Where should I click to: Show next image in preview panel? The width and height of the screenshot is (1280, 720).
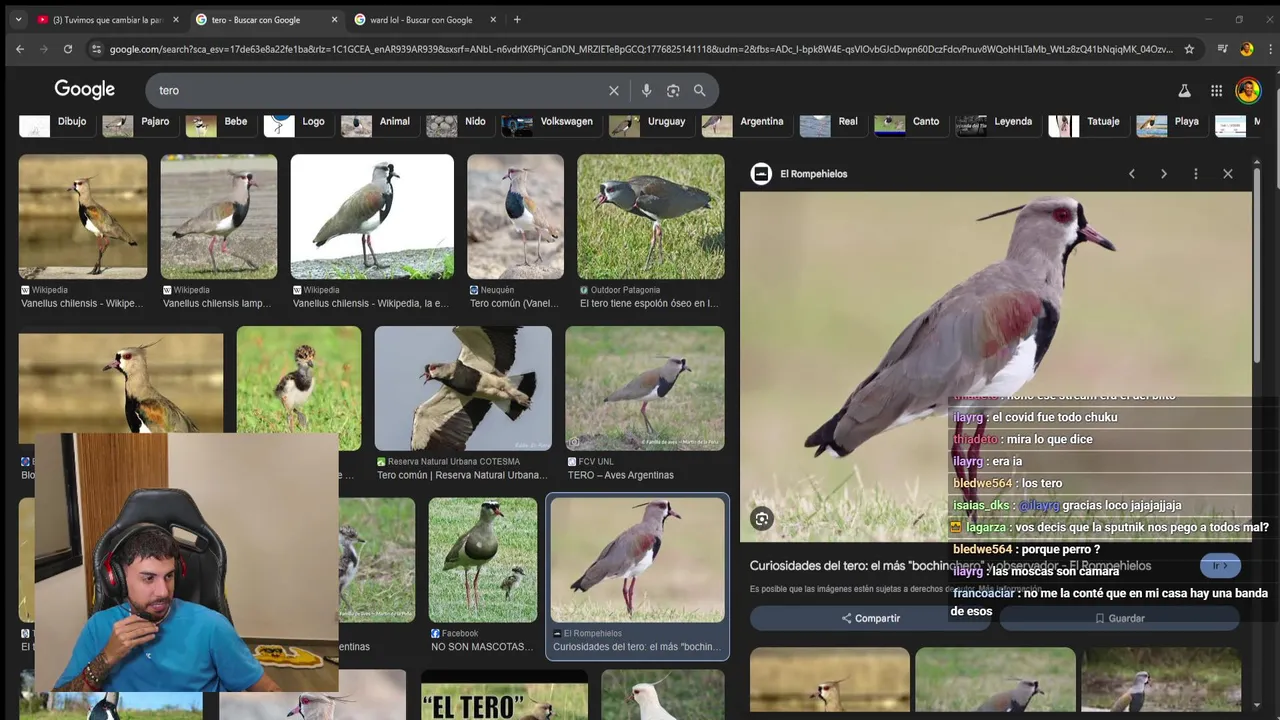pos(1164,174)
